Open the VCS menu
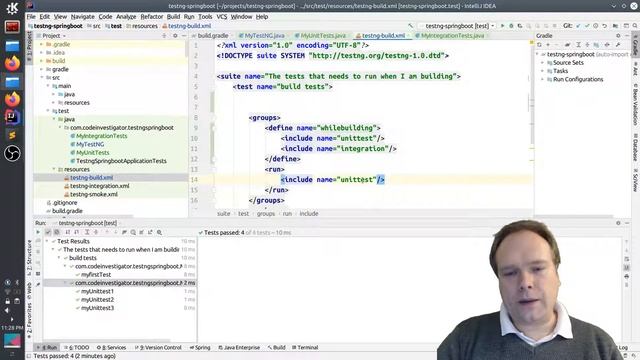 222,17
